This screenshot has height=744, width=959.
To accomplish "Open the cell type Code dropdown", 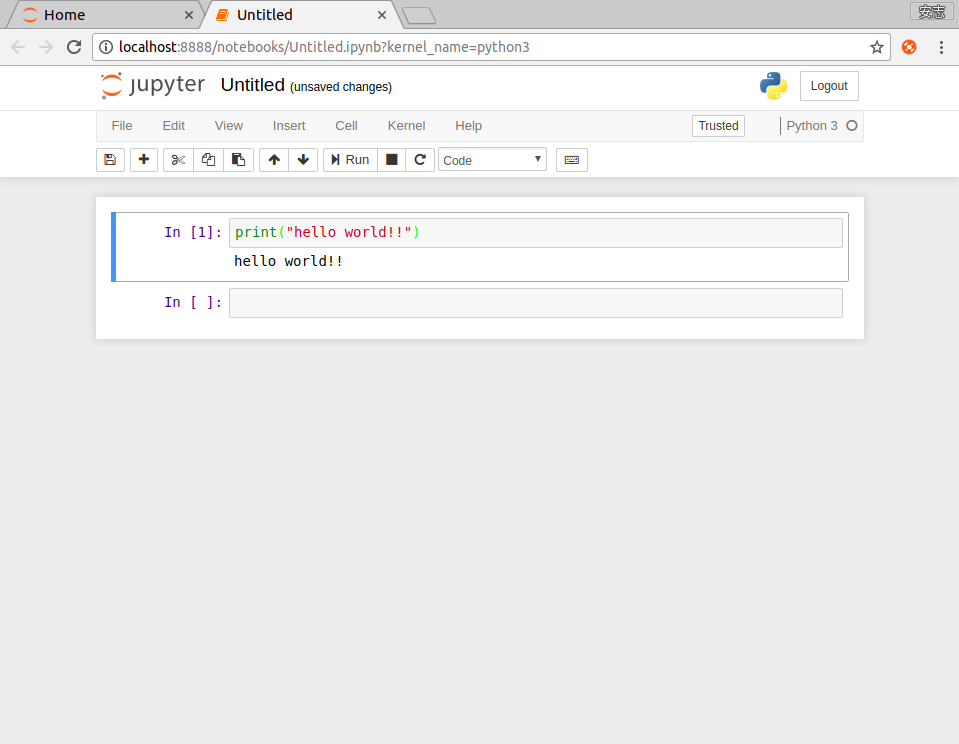I will click(x=492, y=160).
